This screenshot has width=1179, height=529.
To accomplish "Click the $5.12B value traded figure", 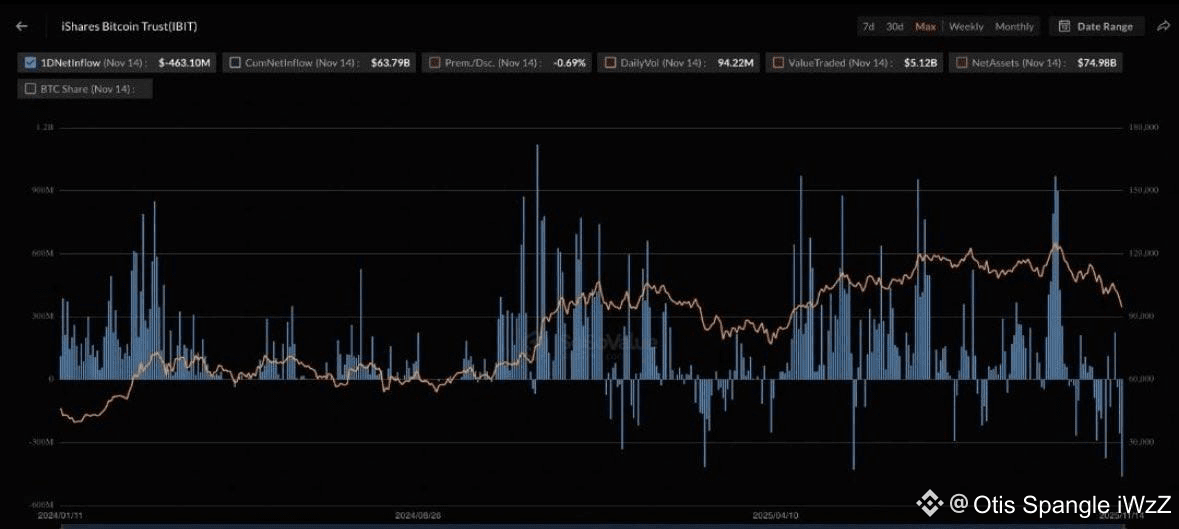I will coord(921,63).
